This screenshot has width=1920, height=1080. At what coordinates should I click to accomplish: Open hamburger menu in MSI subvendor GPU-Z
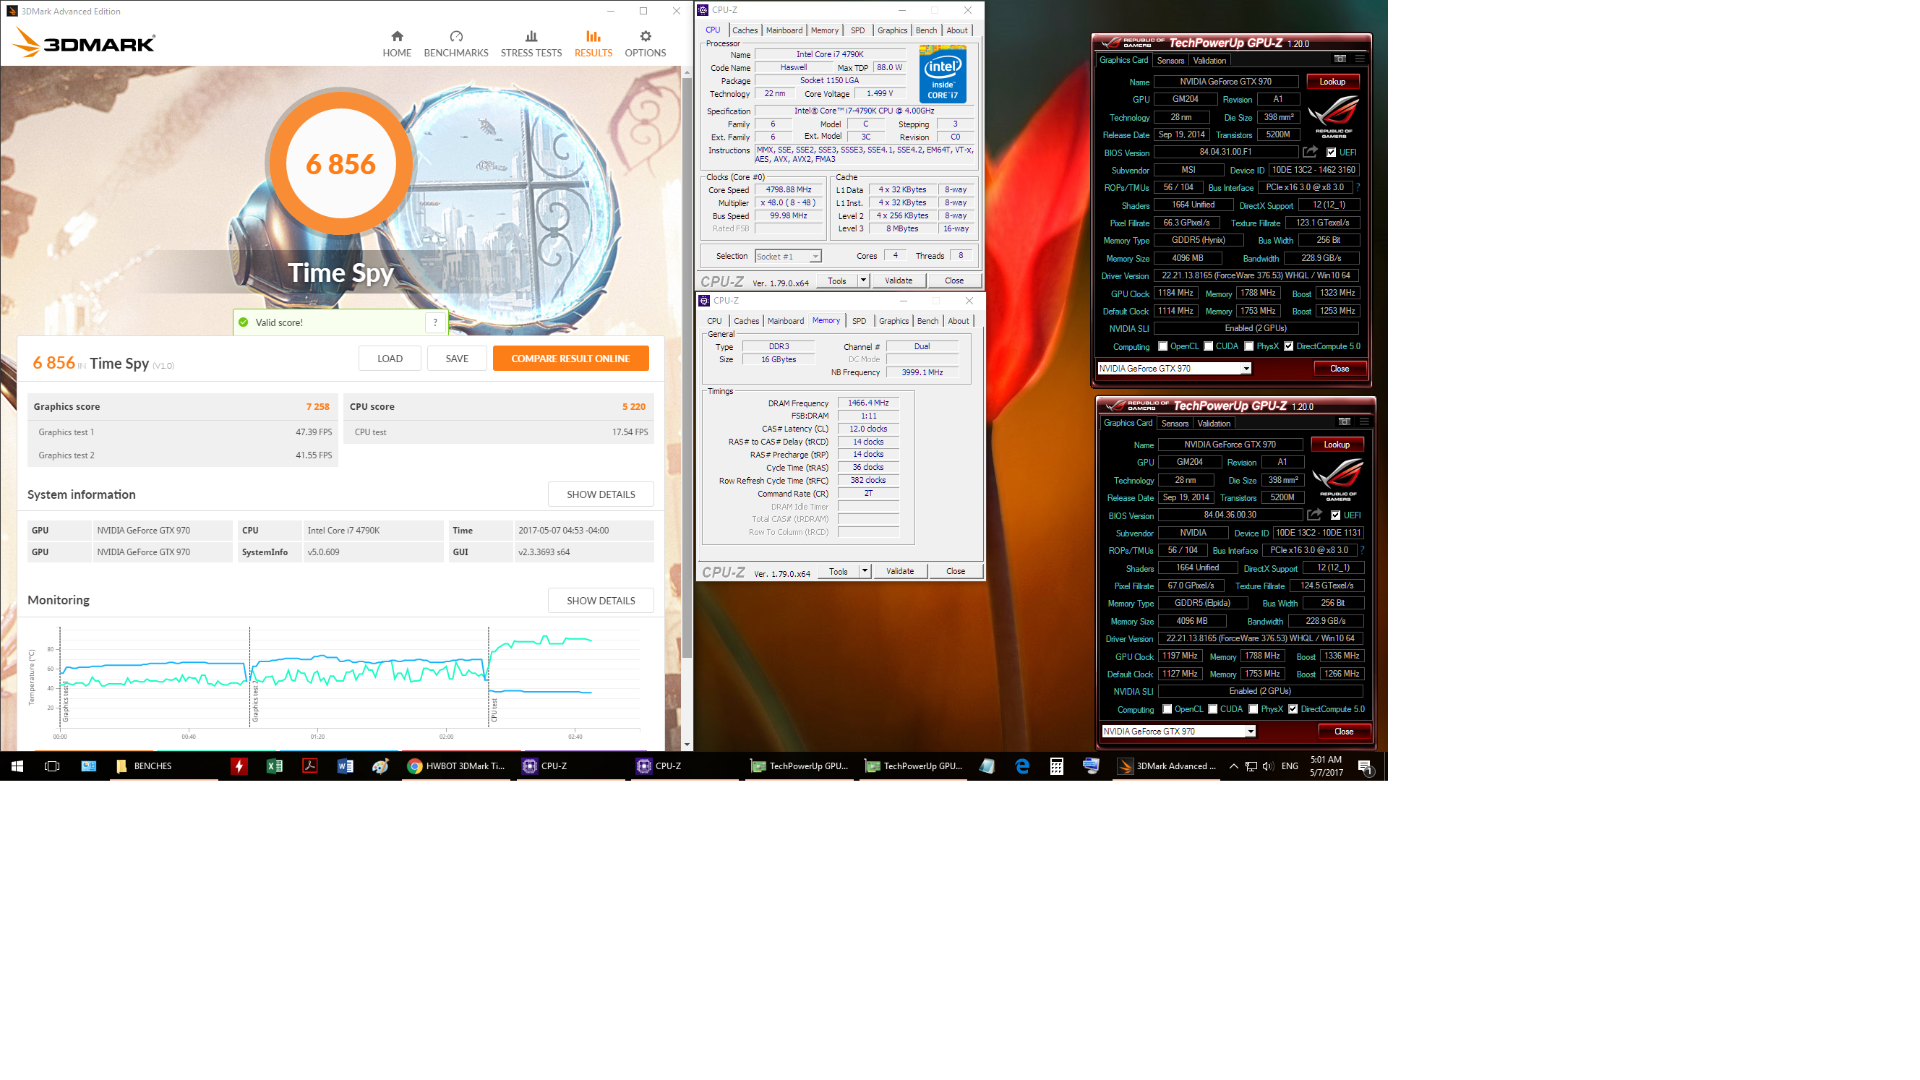1359,59
